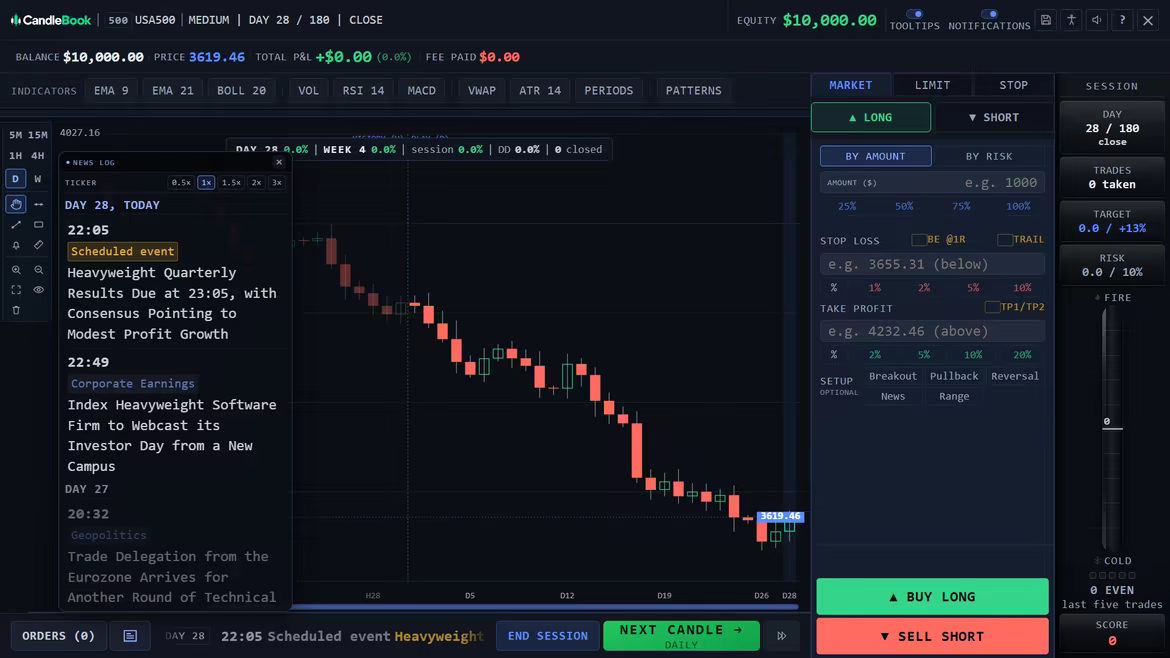The width and height of the screenshot is (1170, 658).
Task: Set ticker speed to 0.5x
Action: point(181,182)
